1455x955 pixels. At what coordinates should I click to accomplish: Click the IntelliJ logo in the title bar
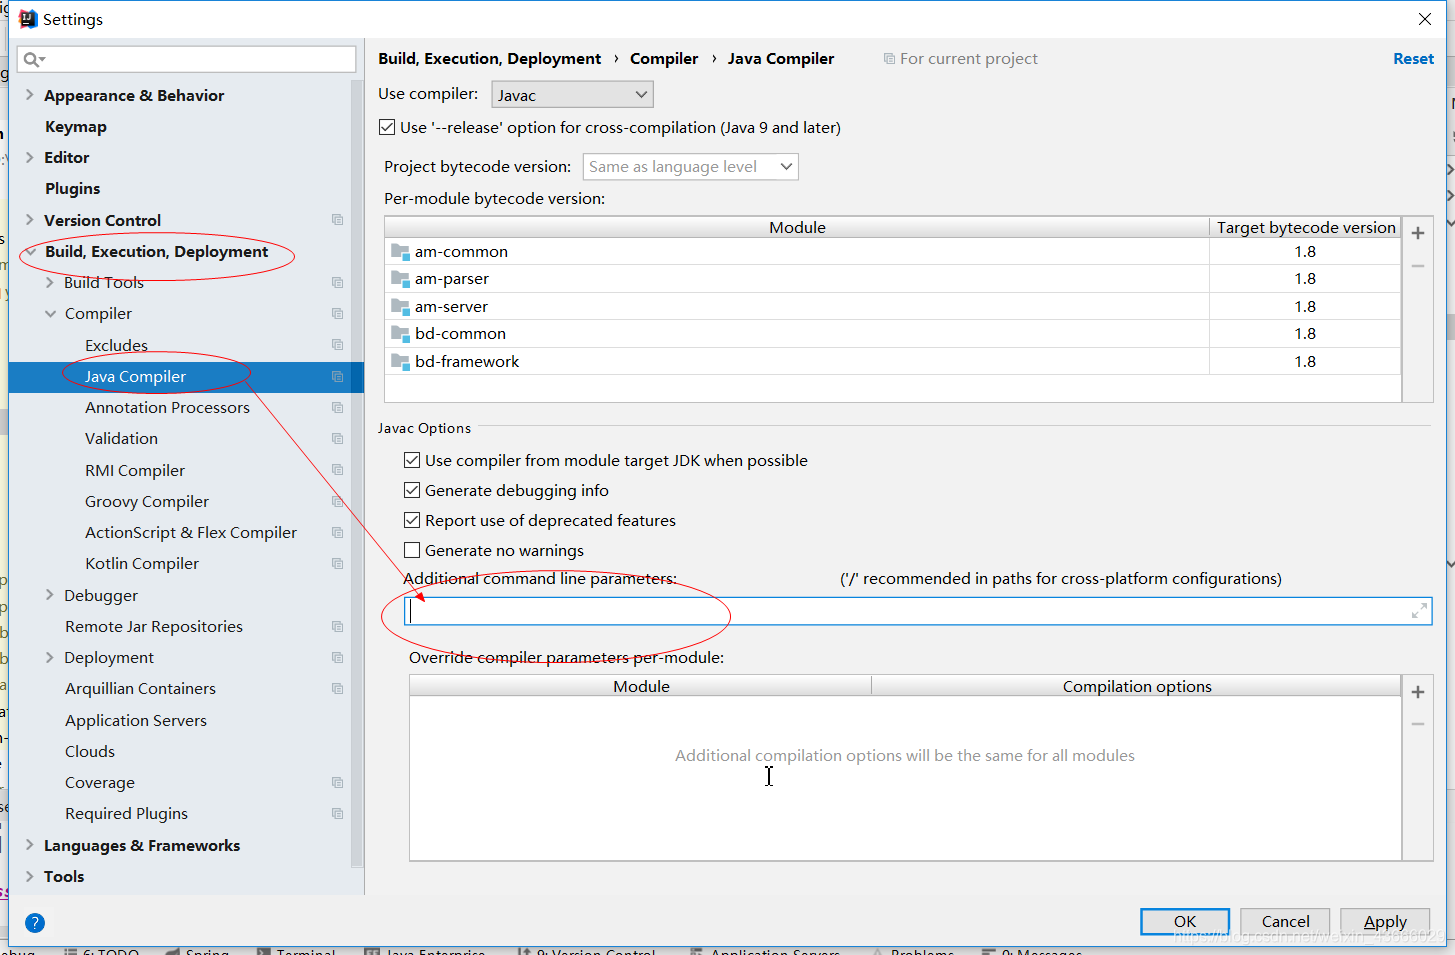click(x=28, y=19)
